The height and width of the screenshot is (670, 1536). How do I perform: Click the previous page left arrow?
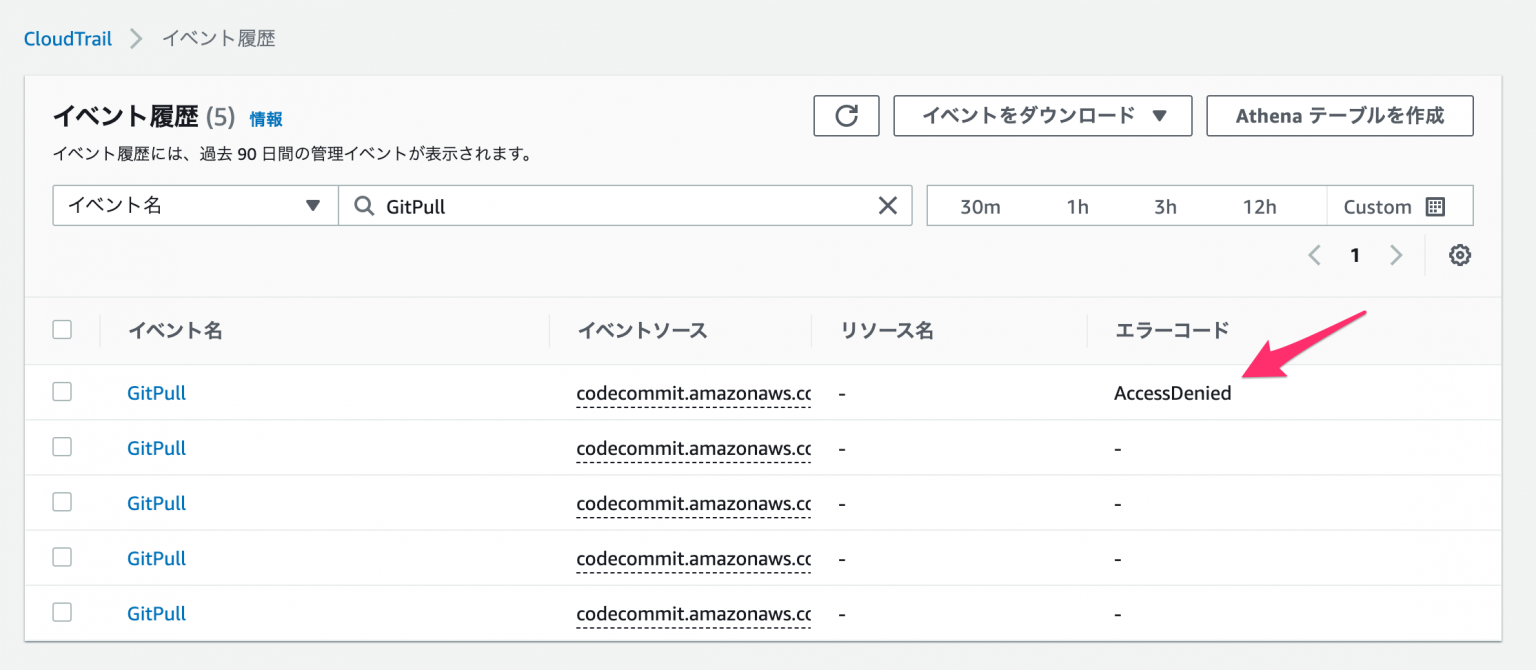tap(1314, 255)
